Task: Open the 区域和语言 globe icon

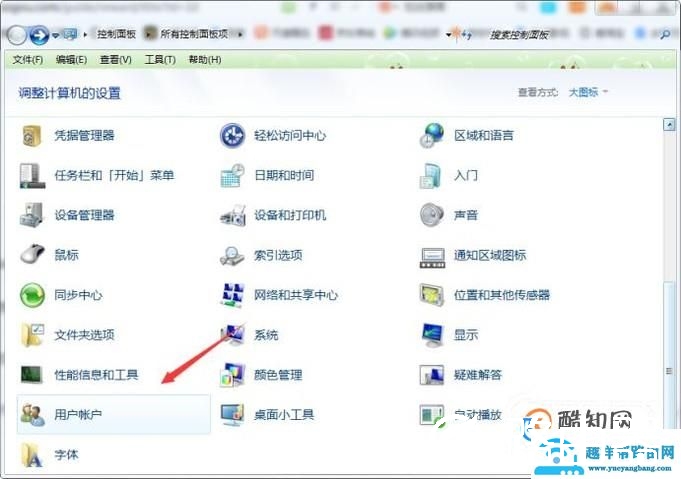Action: point(432,135)
